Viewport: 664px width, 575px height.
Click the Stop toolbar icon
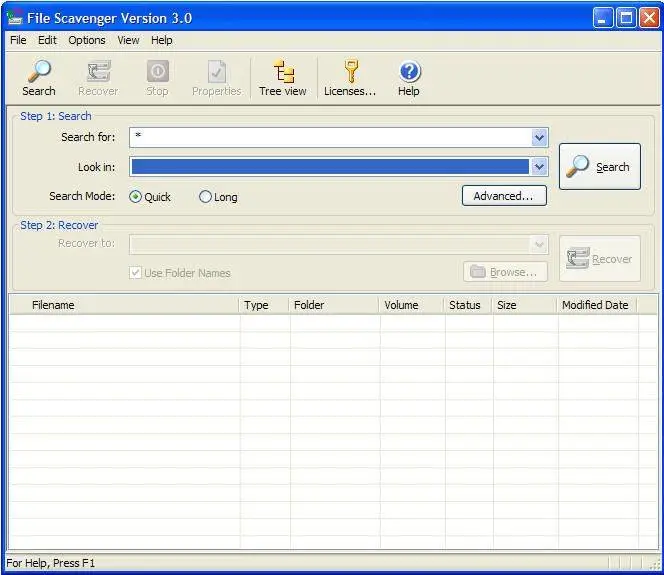[158, 71]
